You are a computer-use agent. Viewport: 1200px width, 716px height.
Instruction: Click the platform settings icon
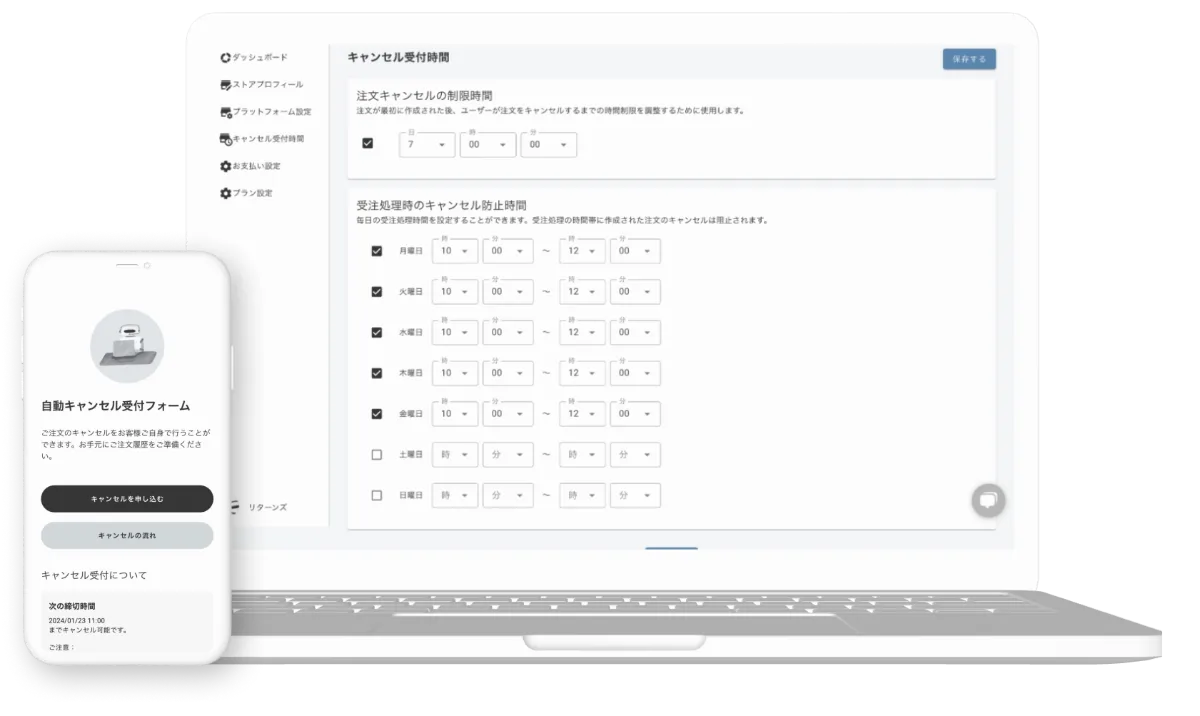point(225,112)
